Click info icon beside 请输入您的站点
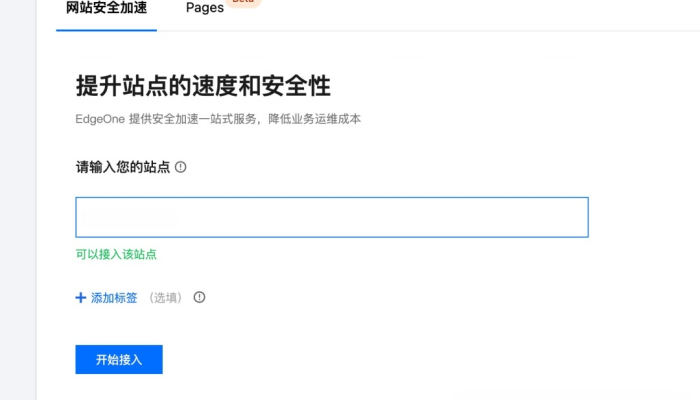 pyautogui.click(x=180, y=167)
